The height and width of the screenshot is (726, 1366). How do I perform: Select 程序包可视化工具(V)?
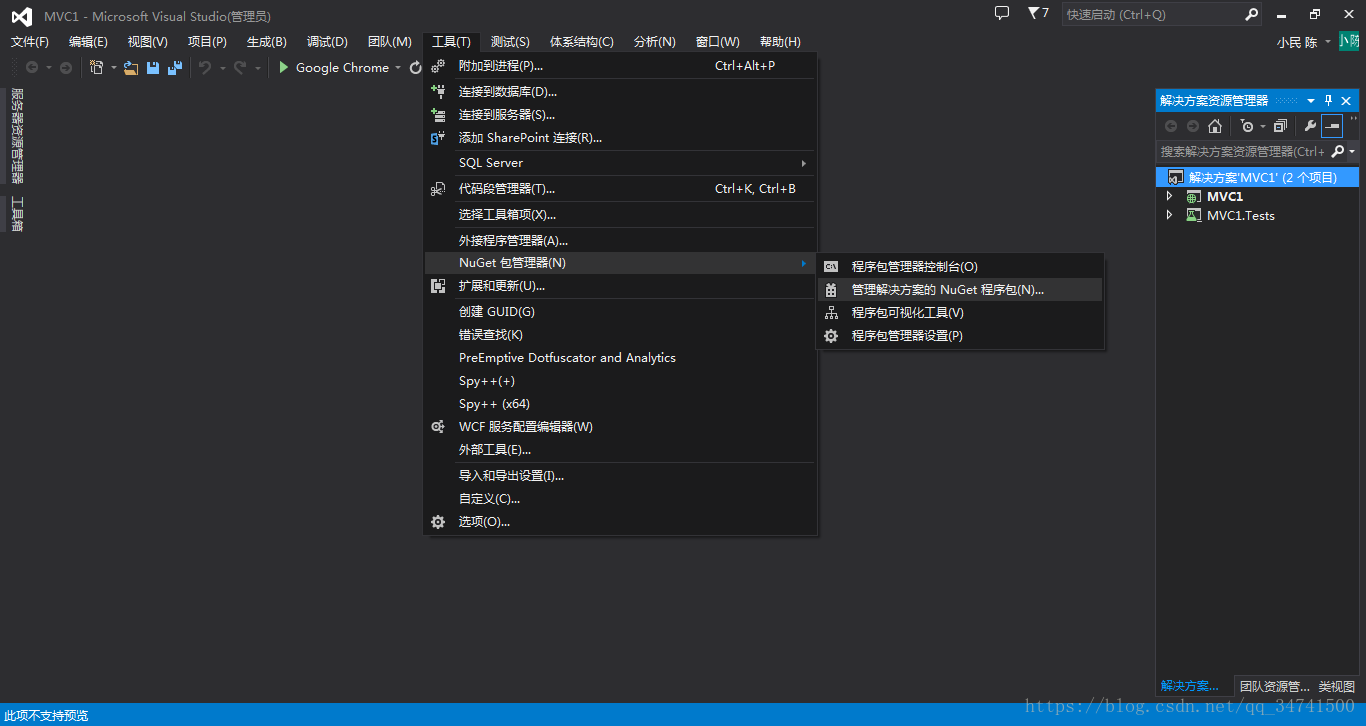[960, 313]
